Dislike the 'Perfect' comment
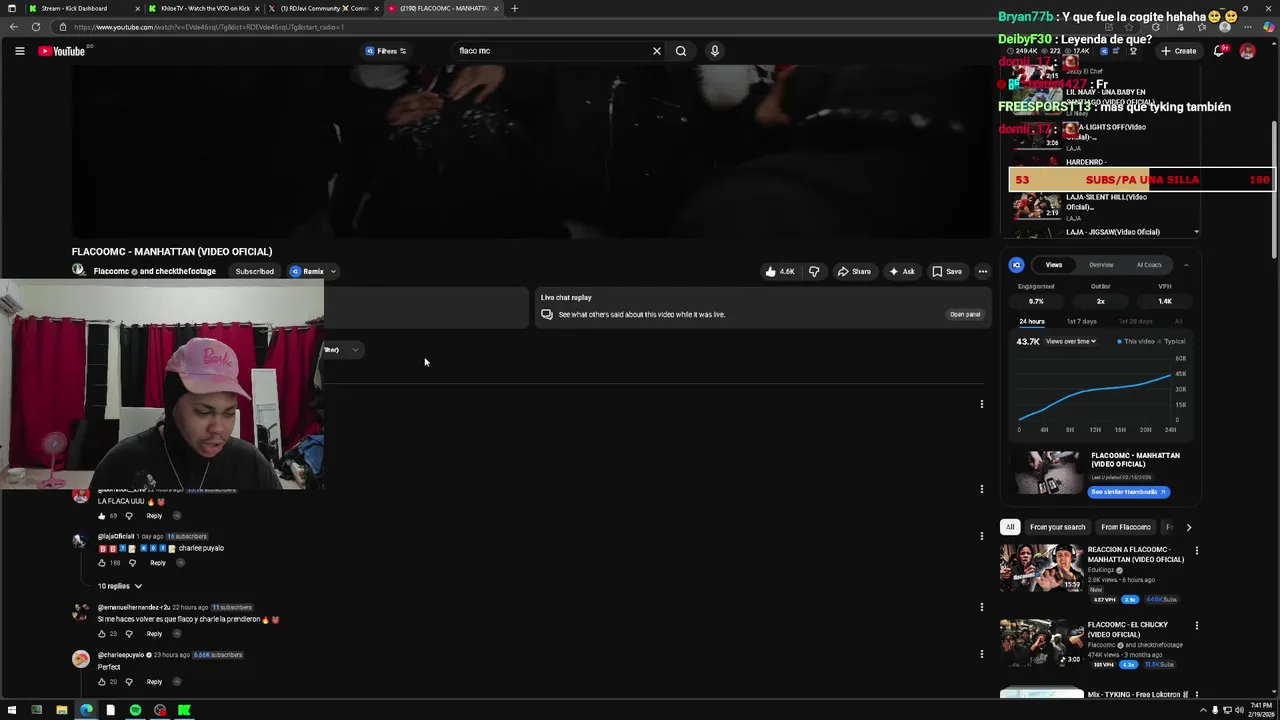 coord(128,682)
